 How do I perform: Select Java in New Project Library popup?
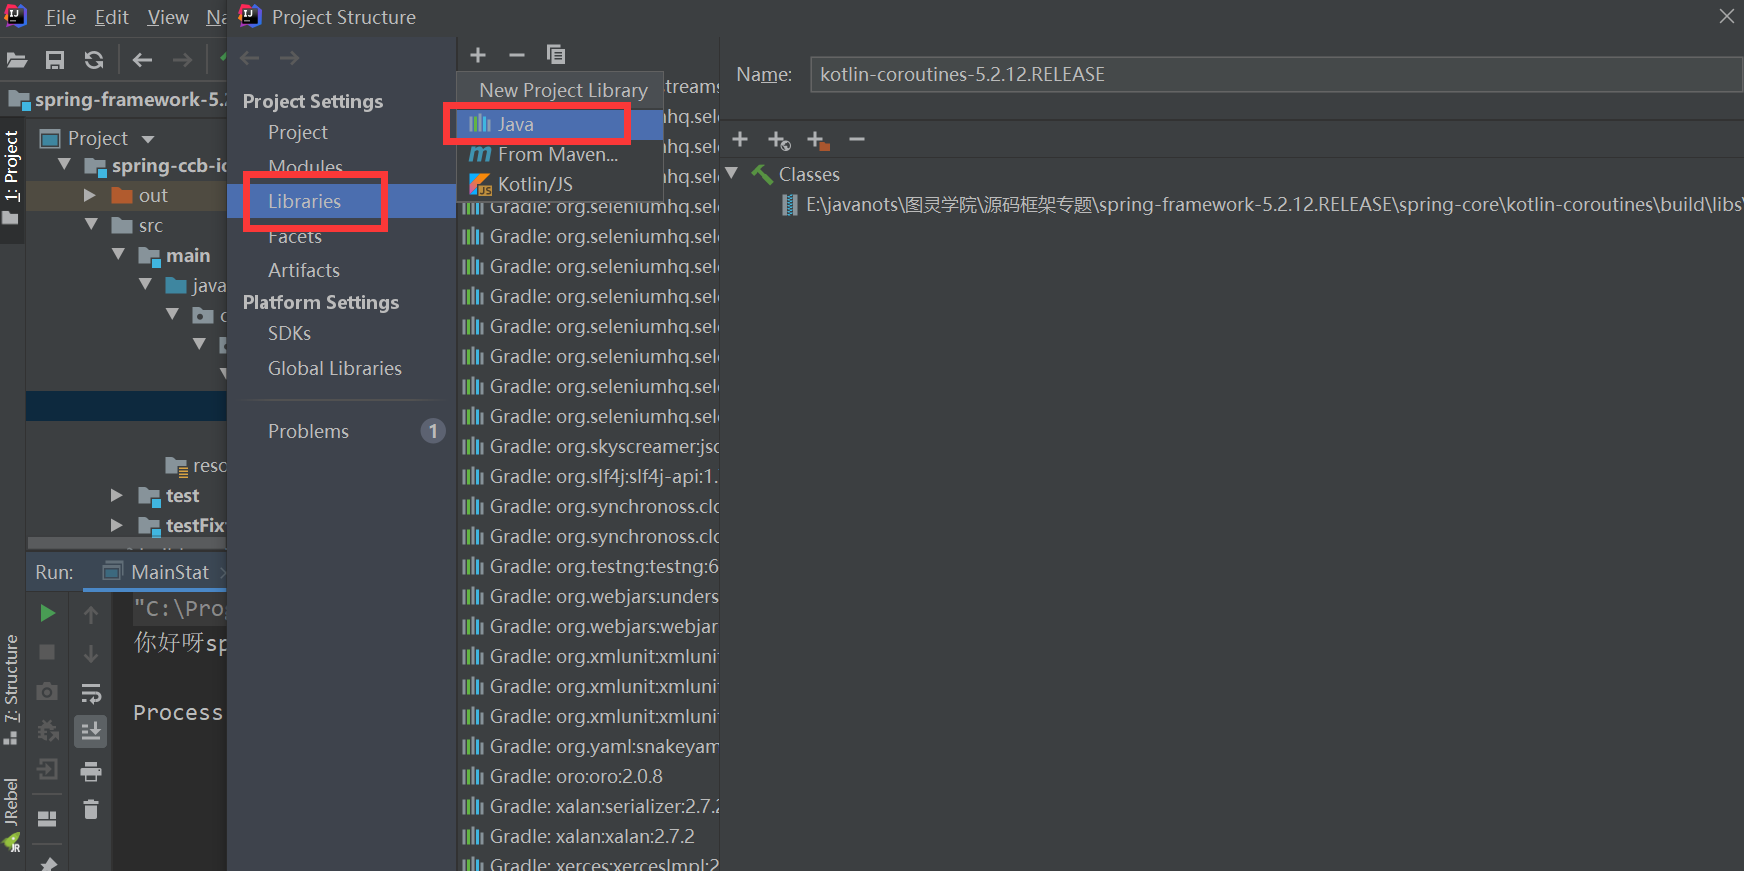(x=558, y=124)
